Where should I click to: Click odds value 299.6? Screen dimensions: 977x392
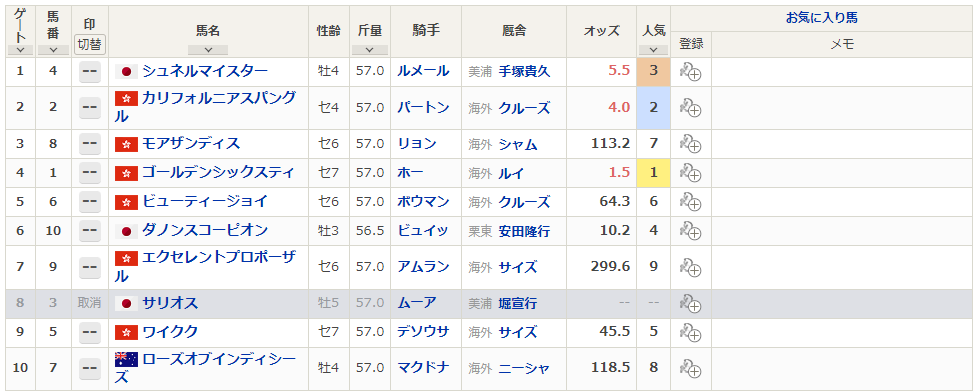click(610, 267)
